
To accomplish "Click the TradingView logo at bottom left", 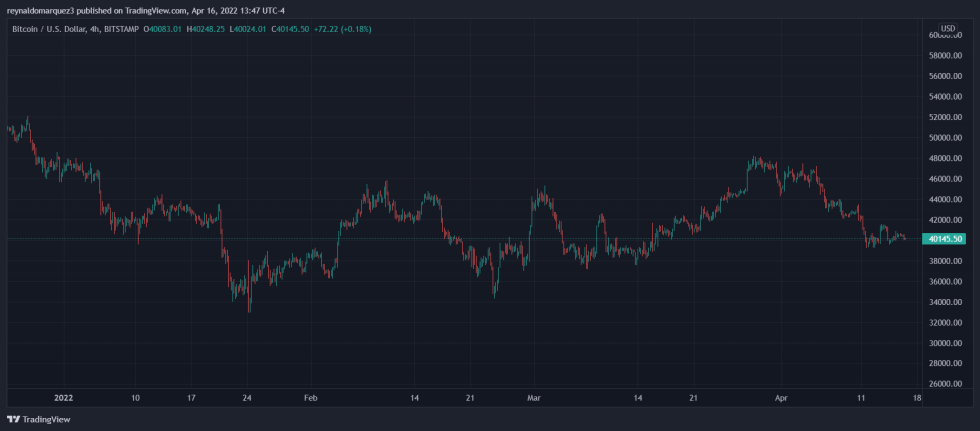I will (x=39, y=420).
